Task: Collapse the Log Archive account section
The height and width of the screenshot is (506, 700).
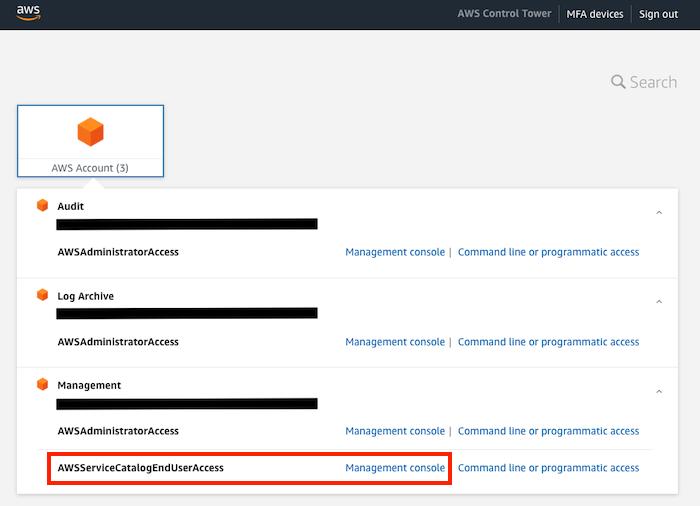Action: point(659,302)
